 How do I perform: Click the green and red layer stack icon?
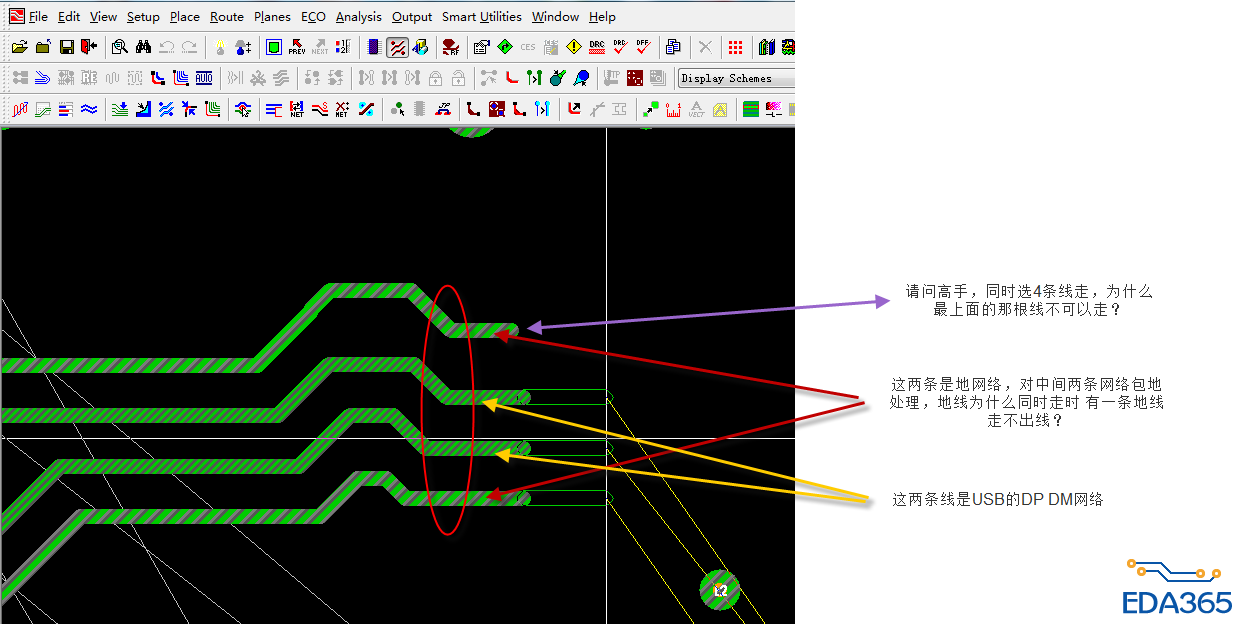pyautogui.click(x=751, y=109)
